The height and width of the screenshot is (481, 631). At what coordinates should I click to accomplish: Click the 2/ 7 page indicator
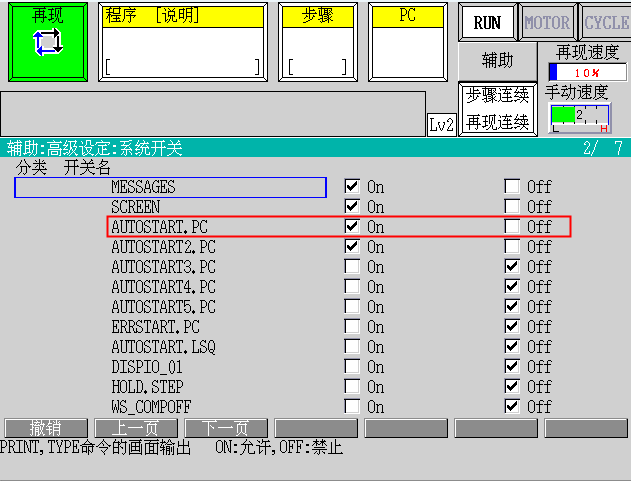pyautogui.click(x=603, y=148)
